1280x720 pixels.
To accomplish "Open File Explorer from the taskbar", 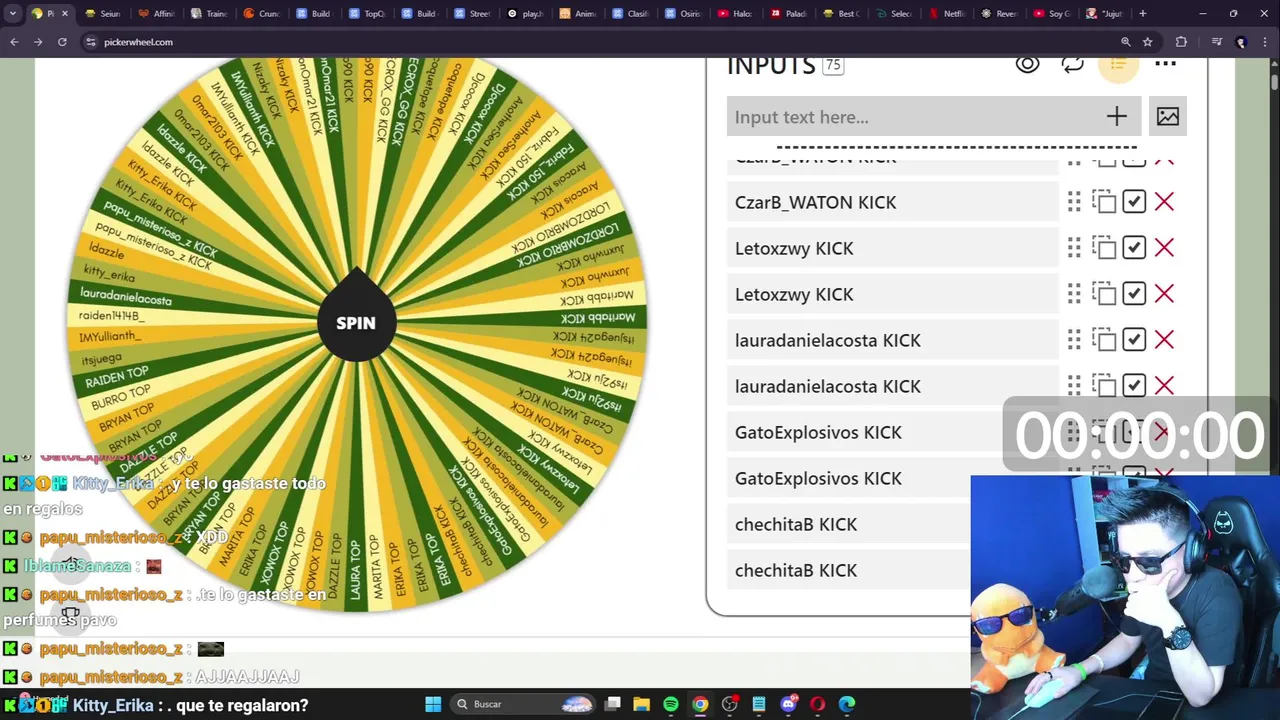I will click(x=642, y=704).
